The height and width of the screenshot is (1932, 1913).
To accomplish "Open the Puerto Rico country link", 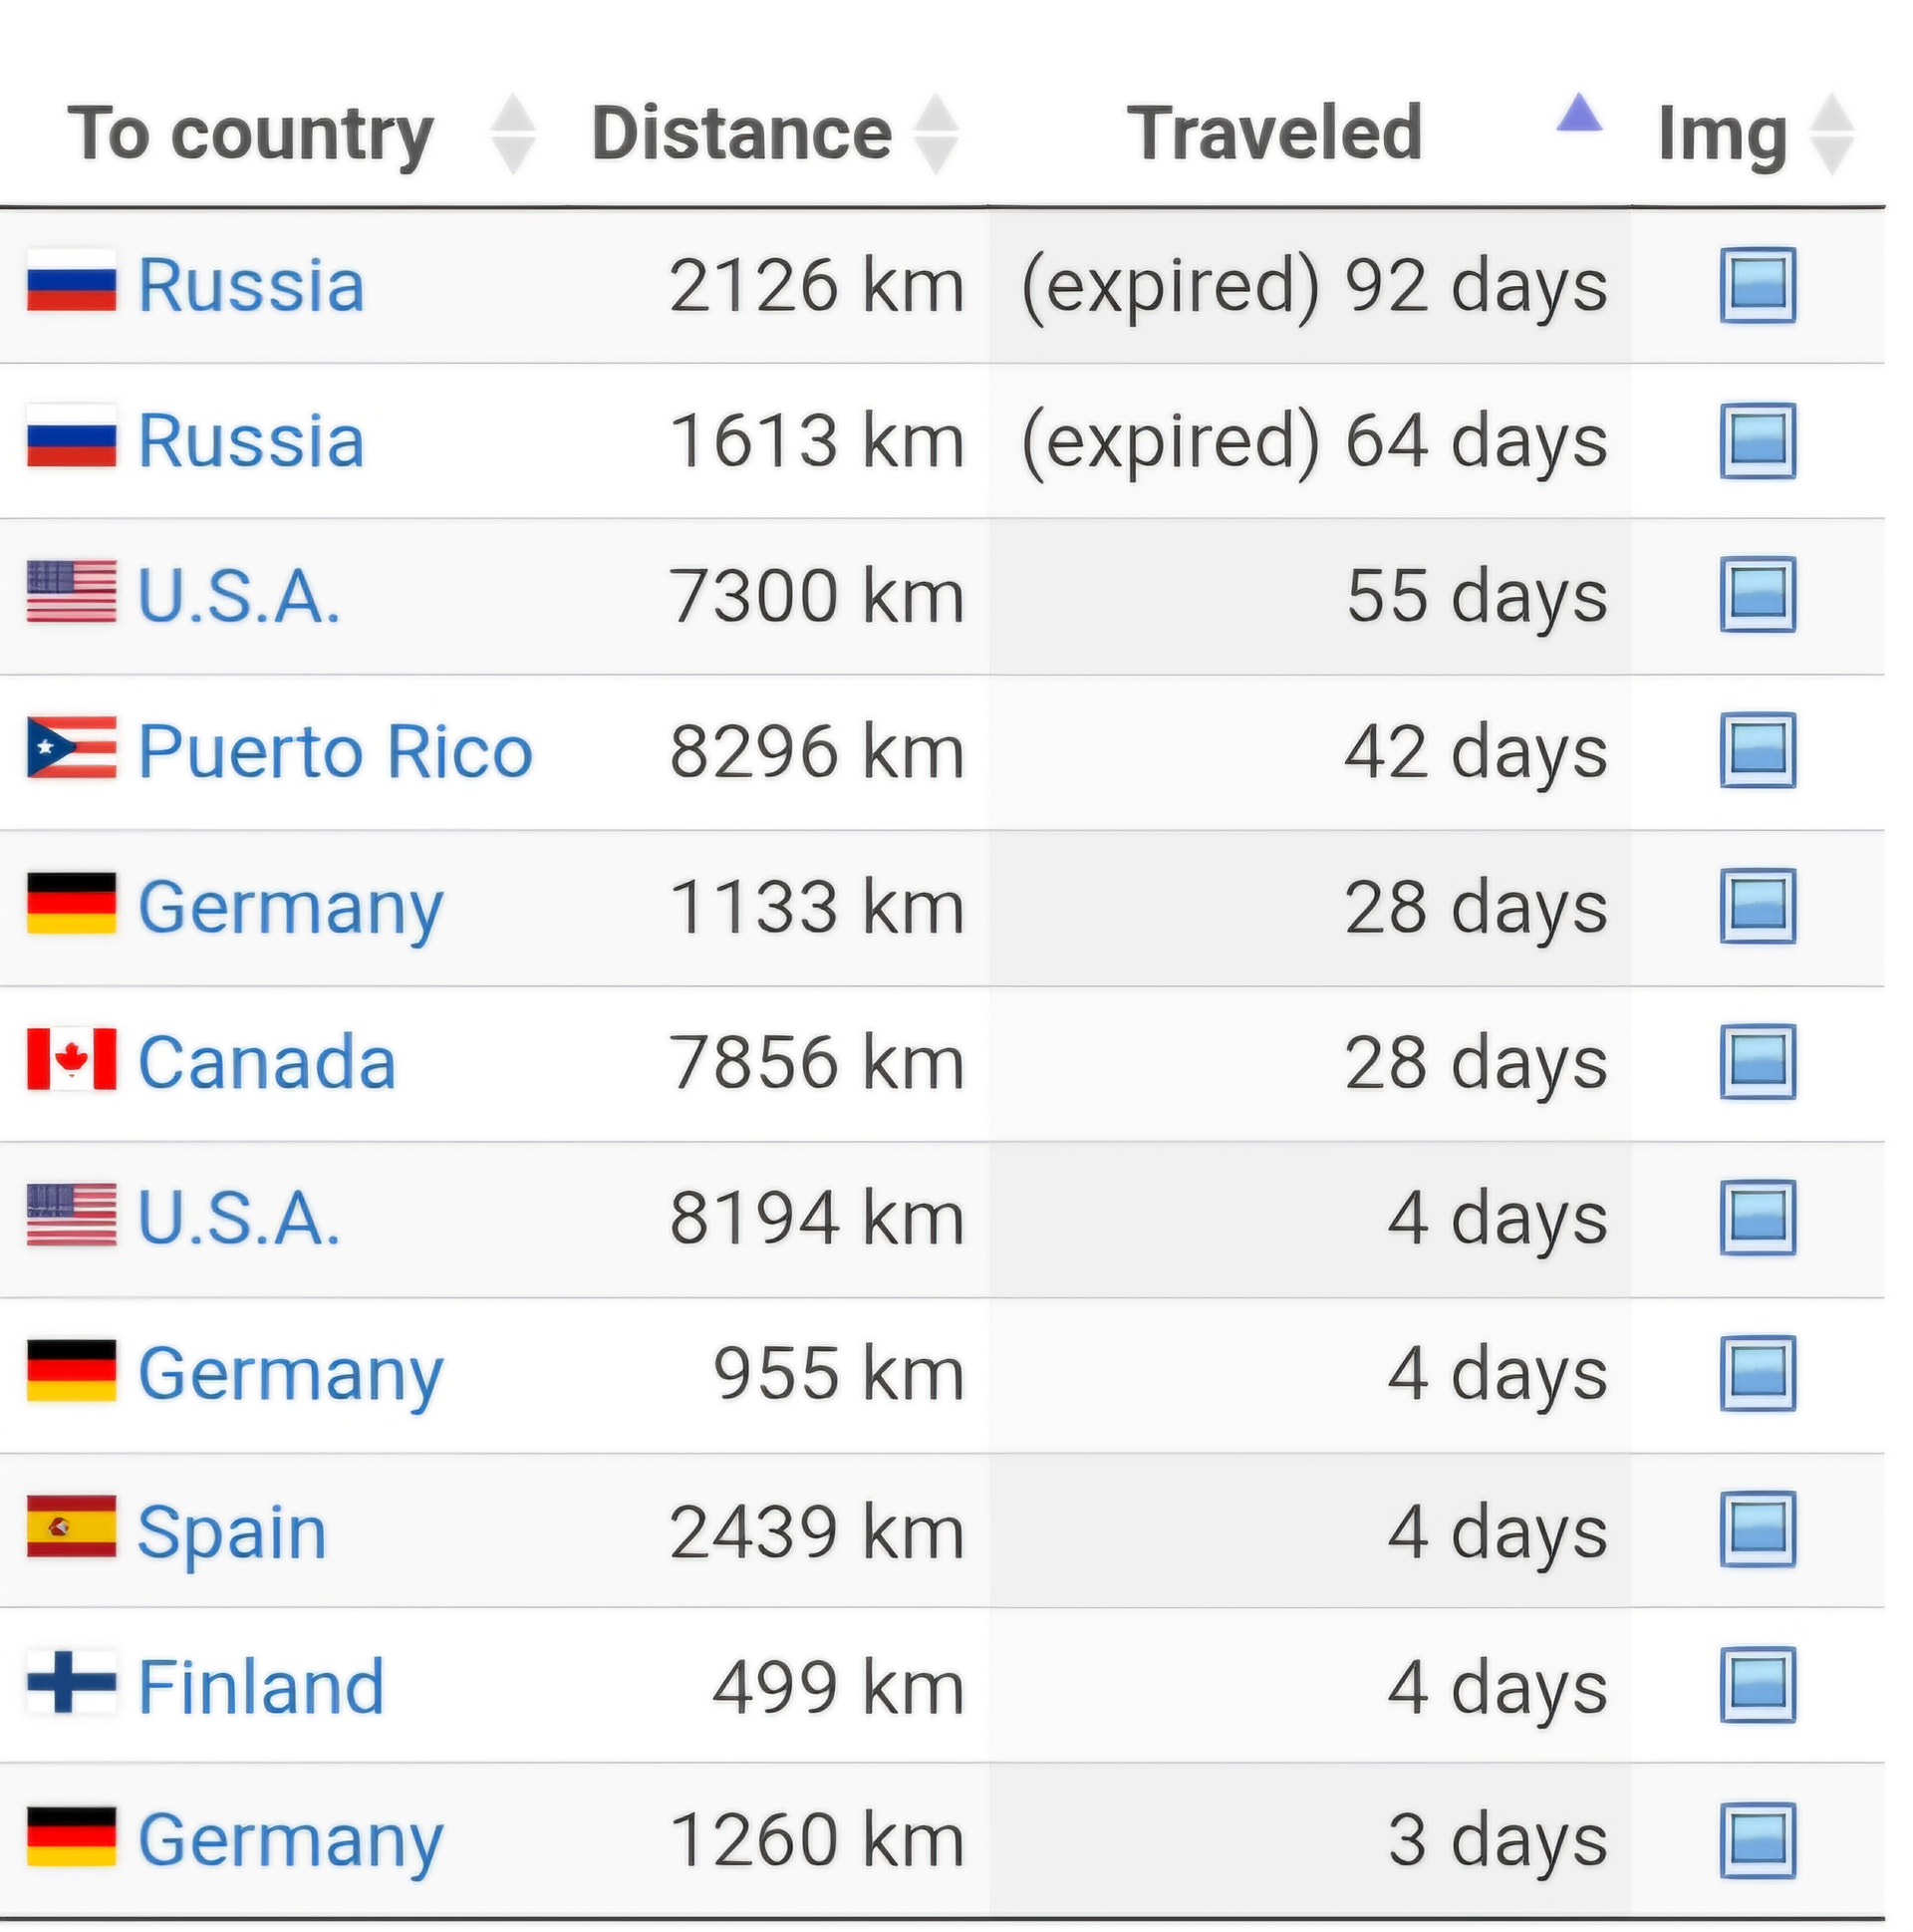I will click(x=335, y=751).
